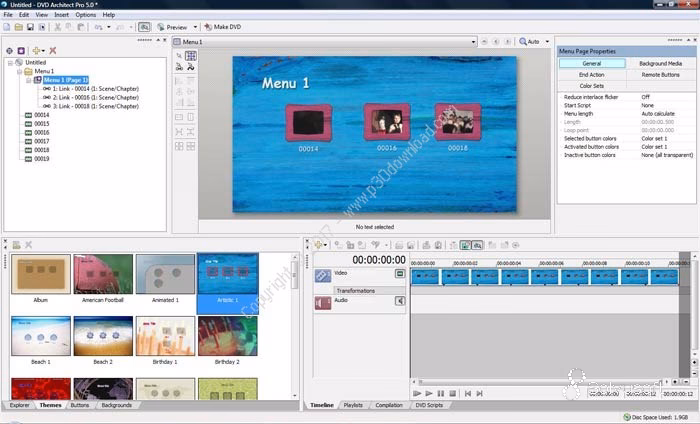Mute the Audio track with speaker button
This screenshot has width=700, height=424.
400,301
